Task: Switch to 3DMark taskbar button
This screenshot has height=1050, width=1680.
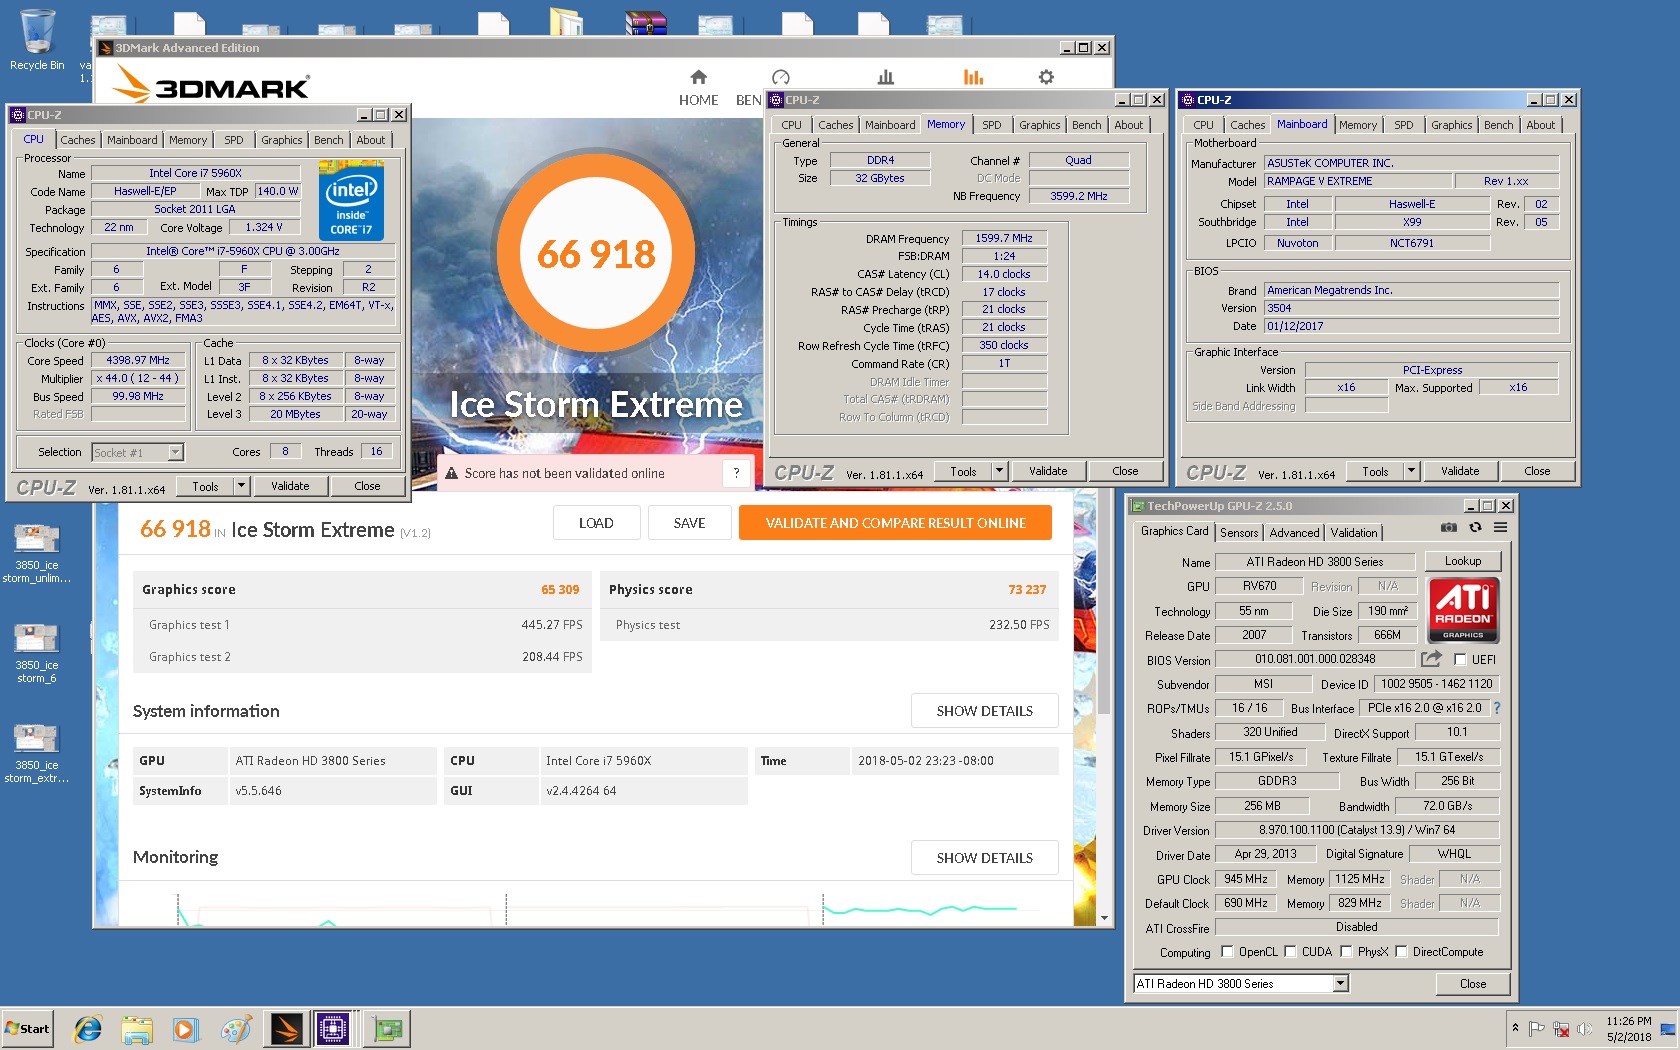Action: (286, 1028)
